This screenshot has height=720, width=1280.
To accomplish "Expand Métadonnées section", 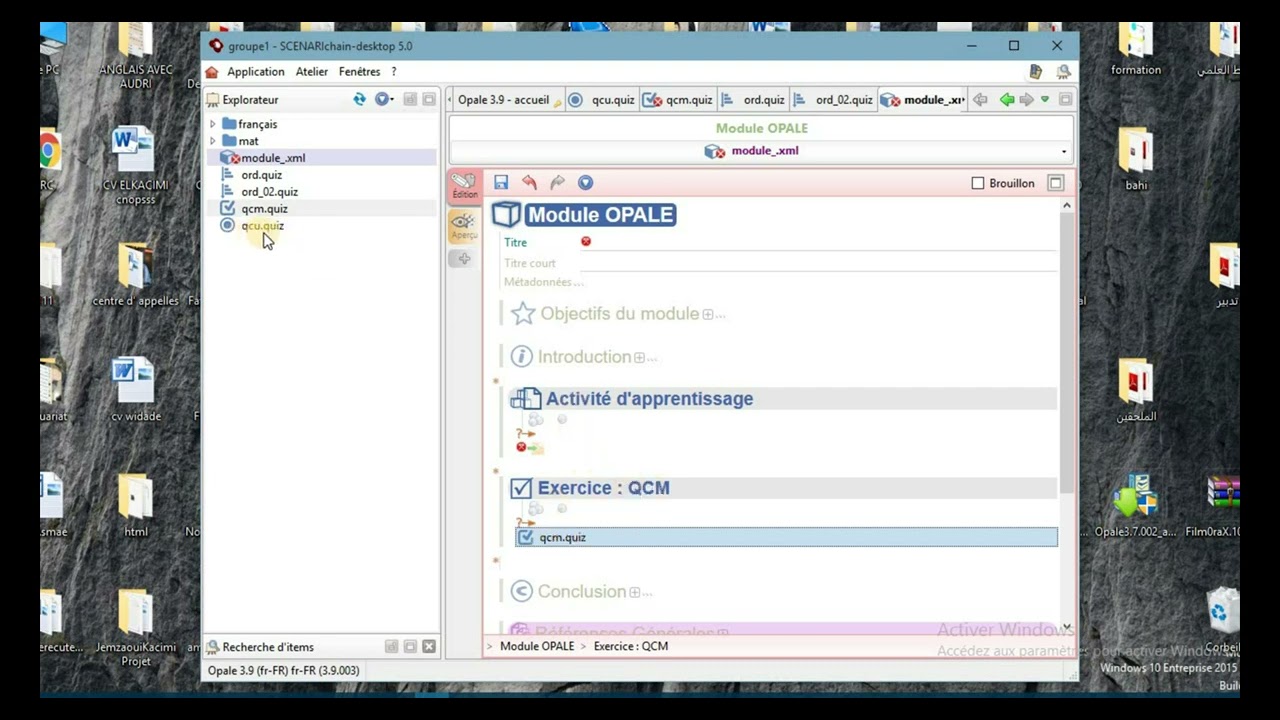I will [x=543, y=282].
